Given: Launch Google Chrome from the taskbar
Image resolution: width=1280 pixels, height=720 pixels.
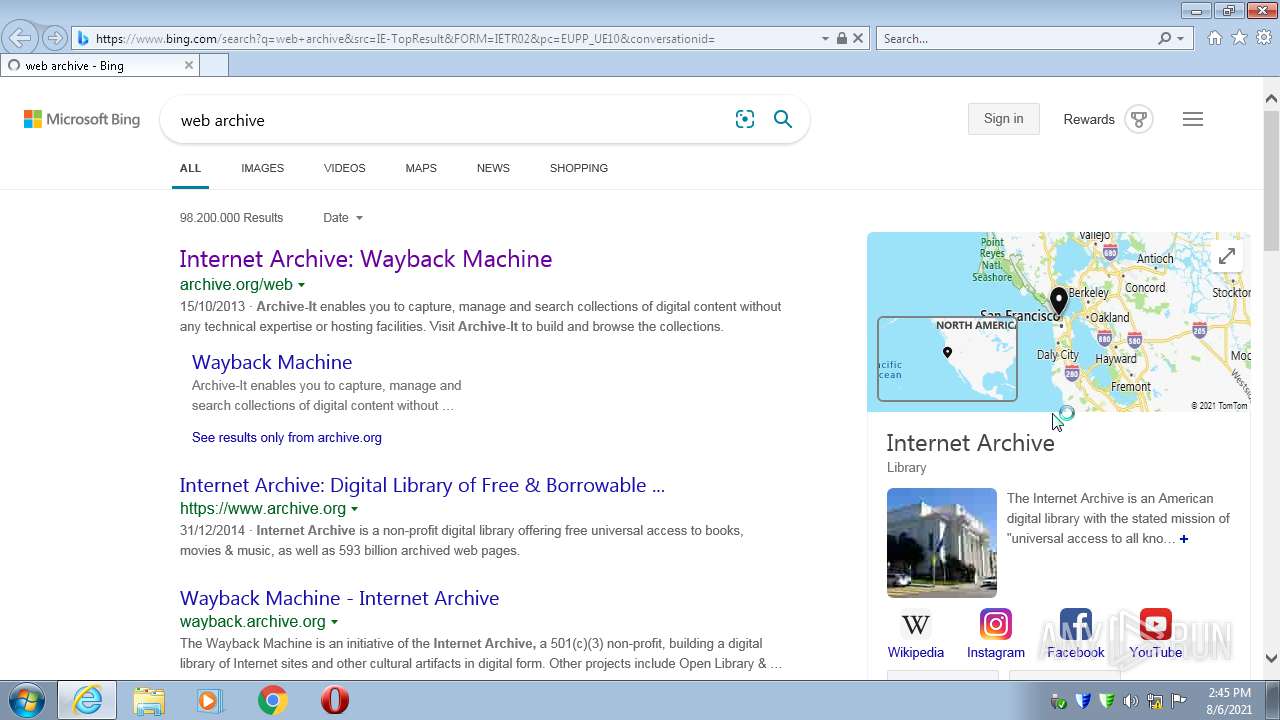Looking at the screenshot, I should 272,700.
